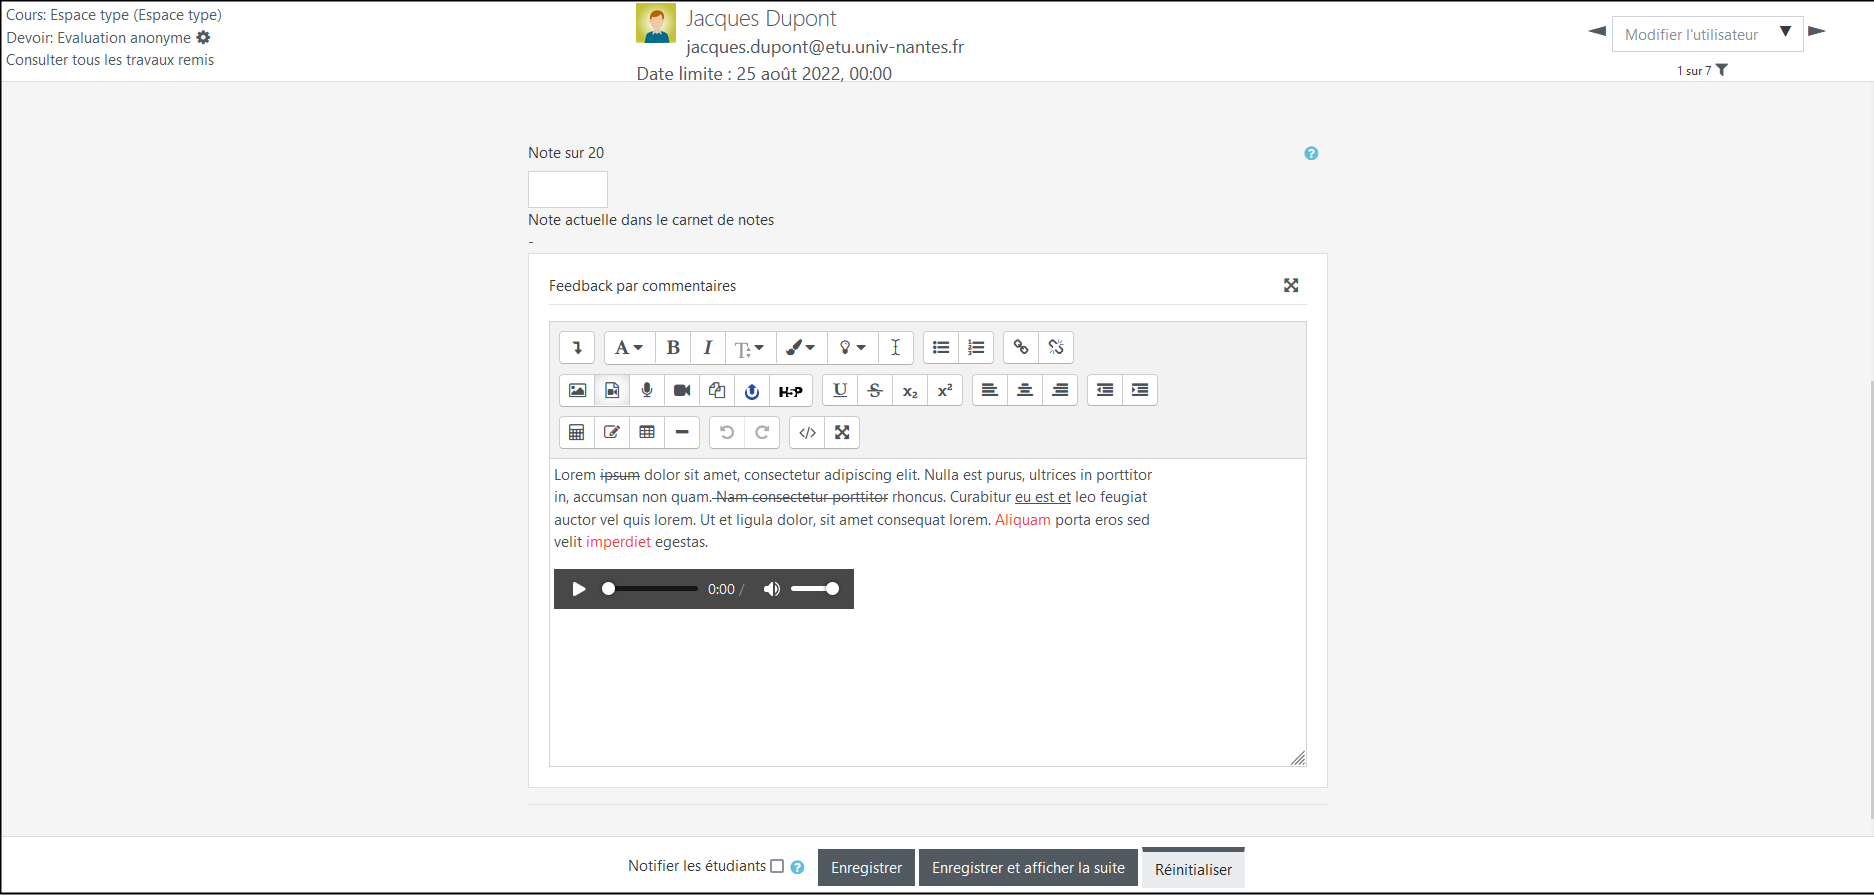Adjust the audio player volume slider

point(815,589)
